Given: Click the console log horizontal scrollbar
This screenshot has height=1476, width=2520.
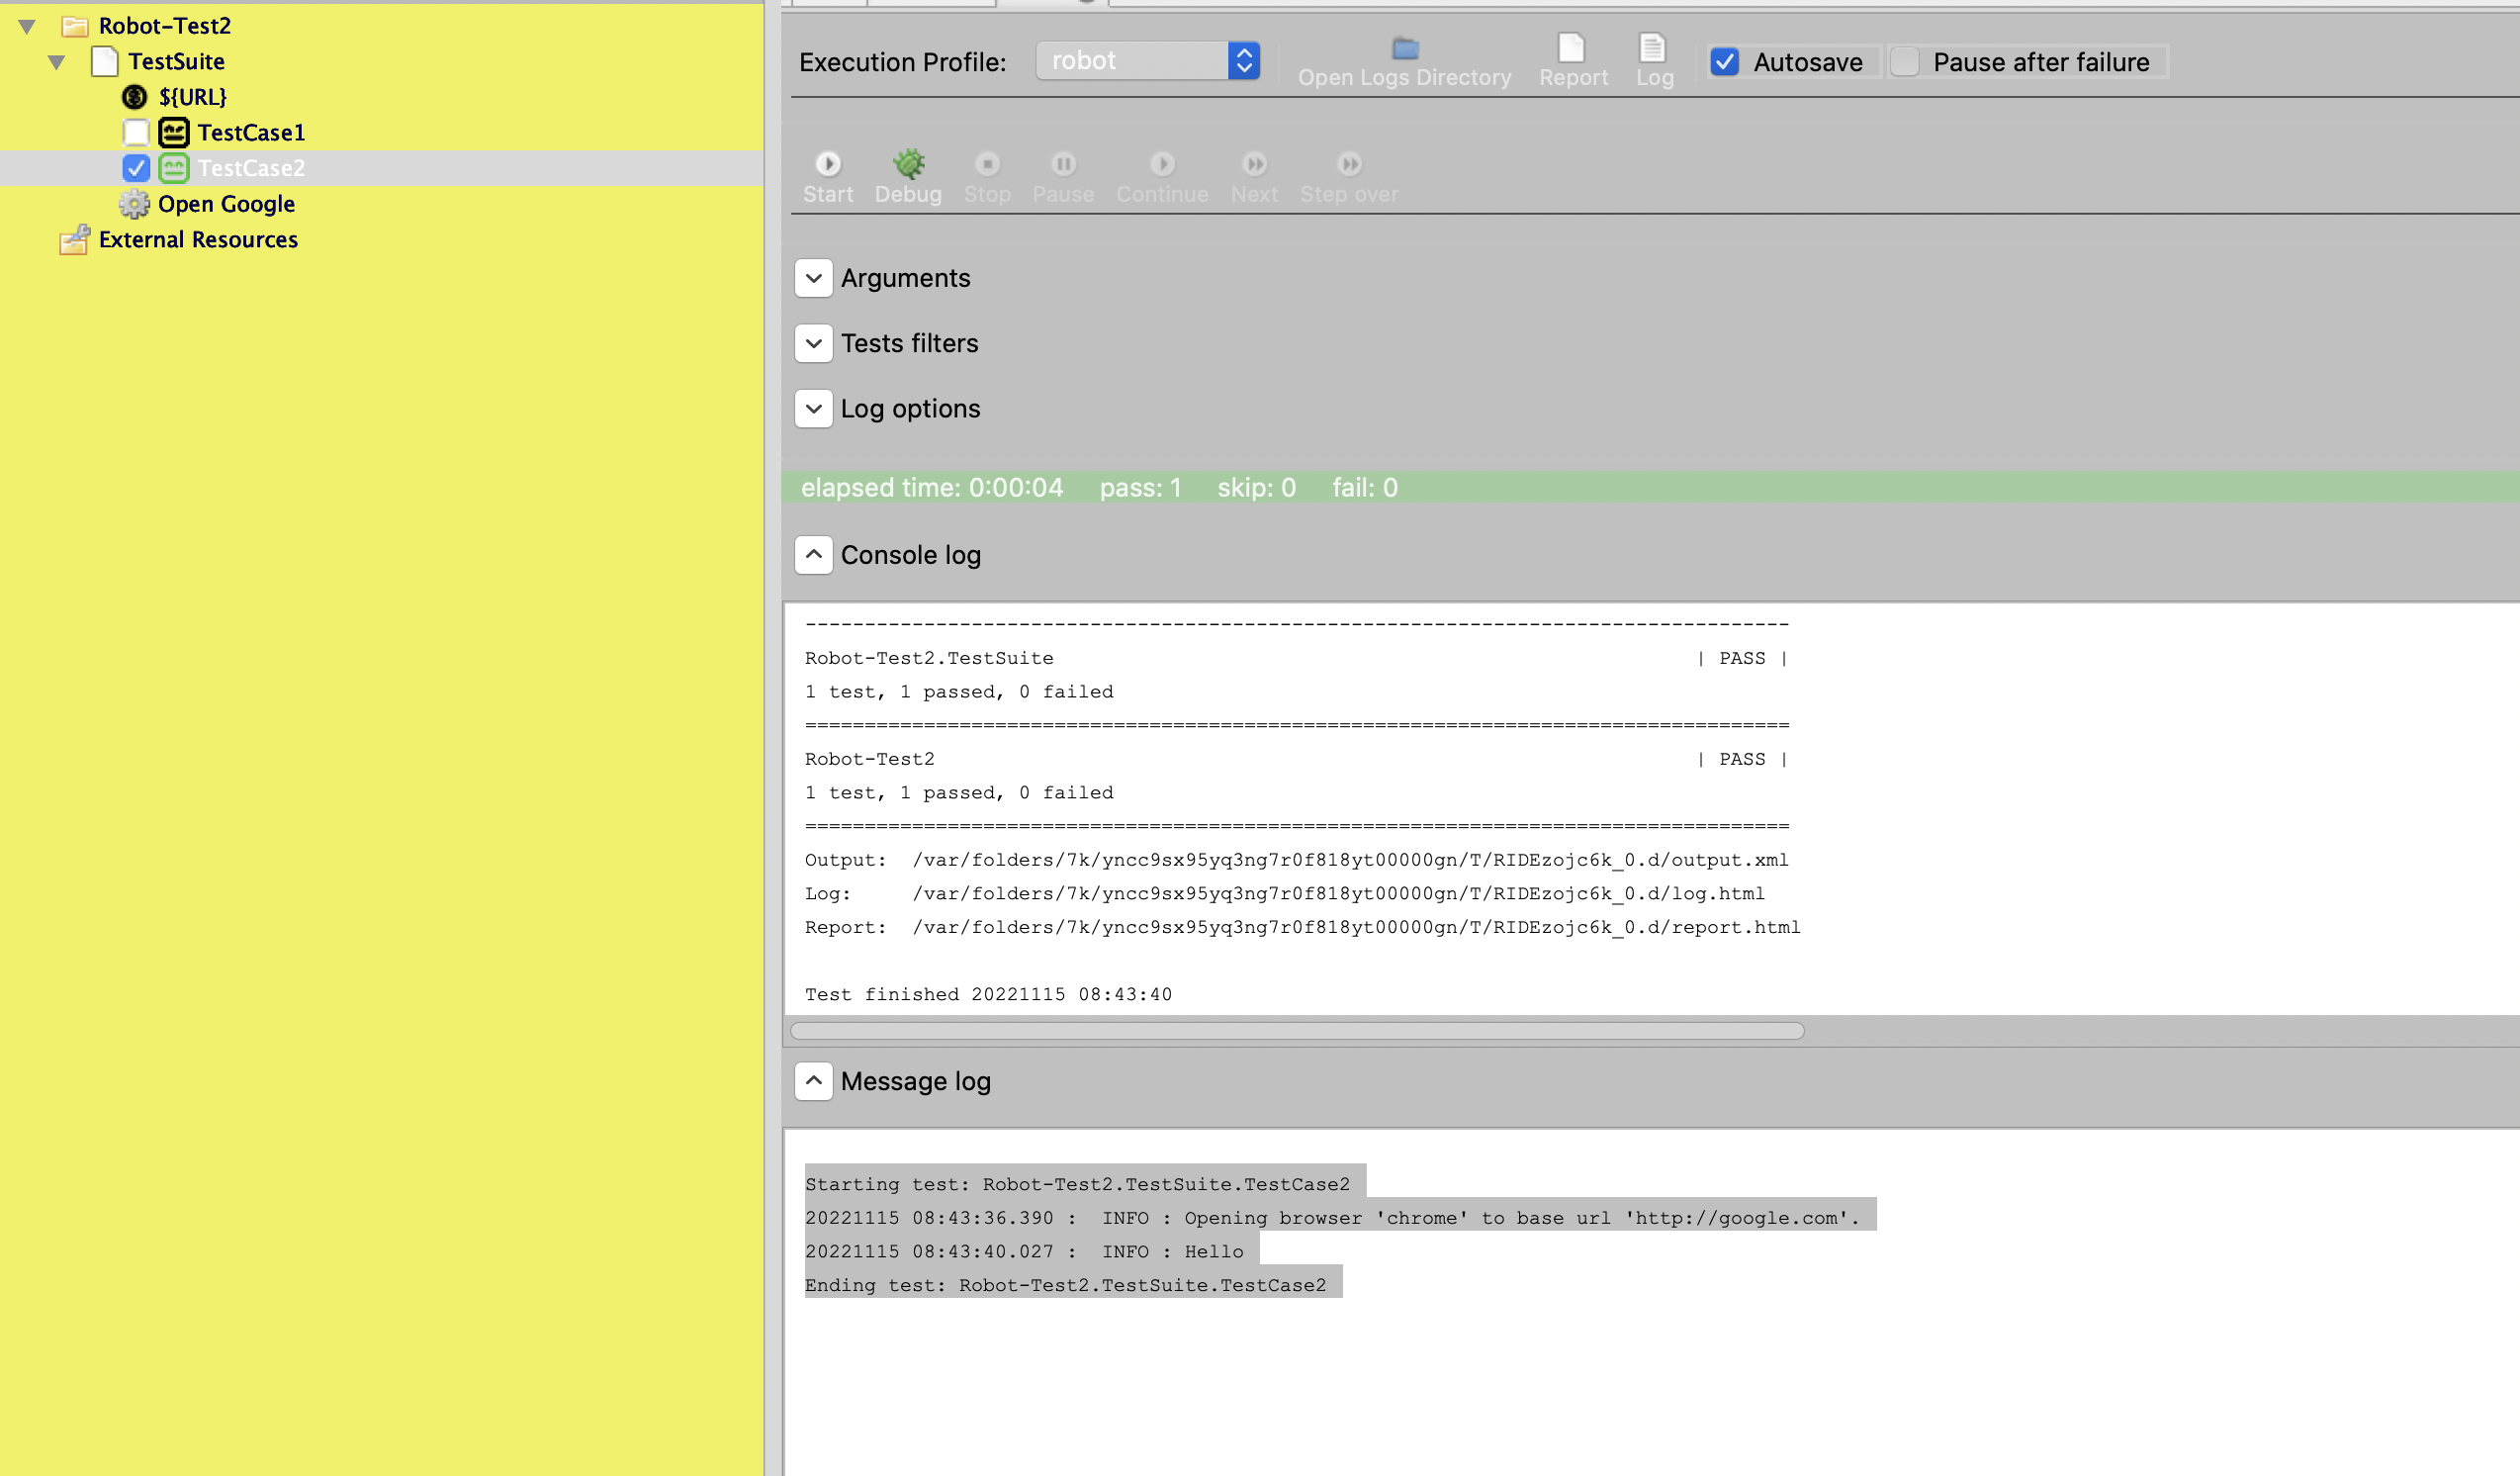Looking at the screenshot, I should tap(1297, 1031).
